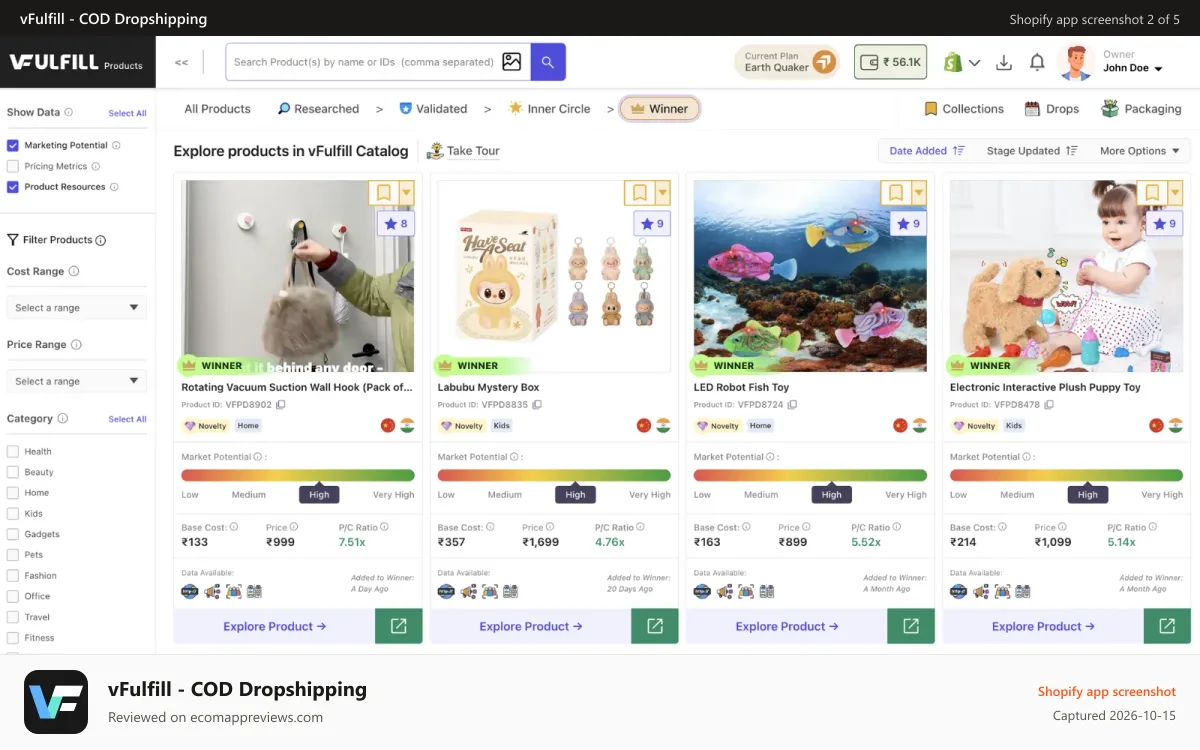The height and width of the screenshot is (750, 1200).
Task: Click the Current Plan Earth Quaker badge
Action: 787,62
